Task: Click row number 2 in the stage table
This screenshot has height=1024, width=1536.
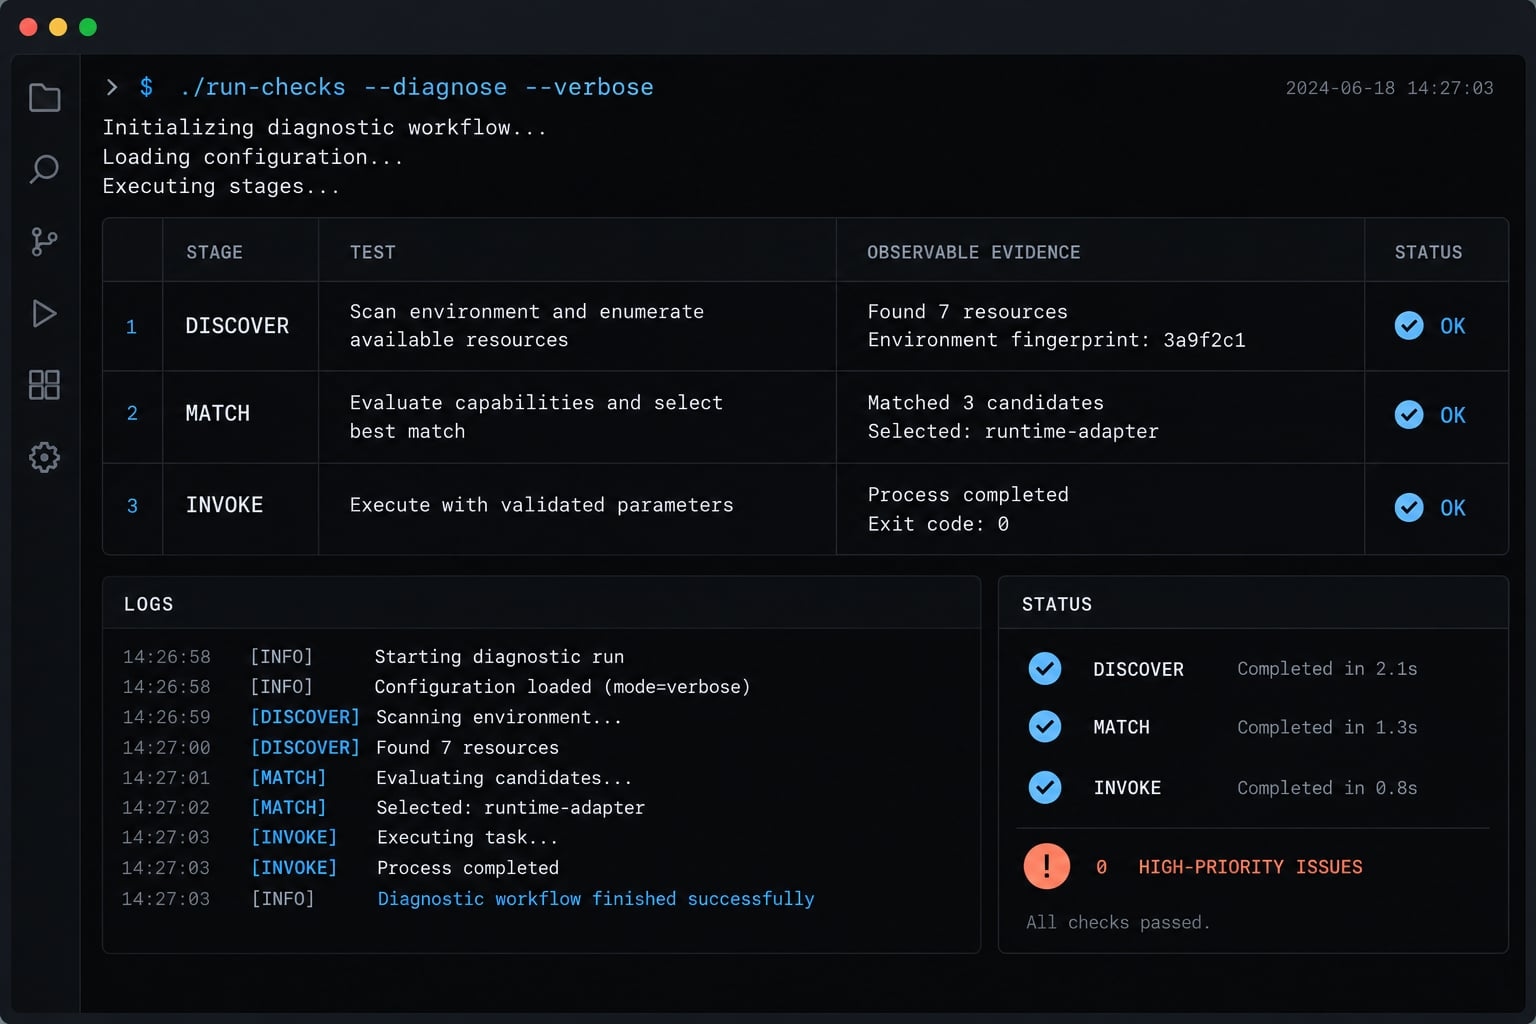Action: [x=132, y=413]
